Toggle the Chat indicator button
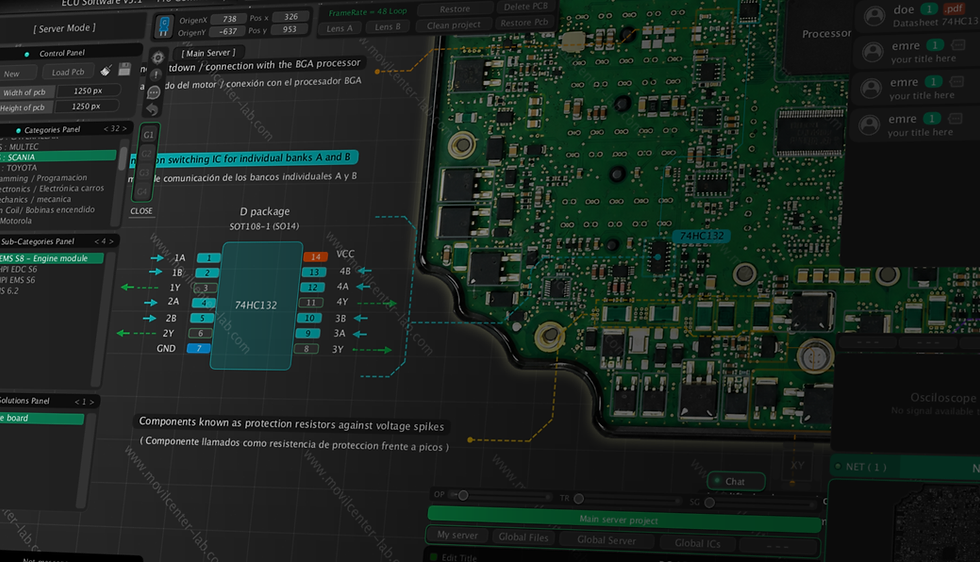This screenshot has width=980, height=562. point(736,481)
